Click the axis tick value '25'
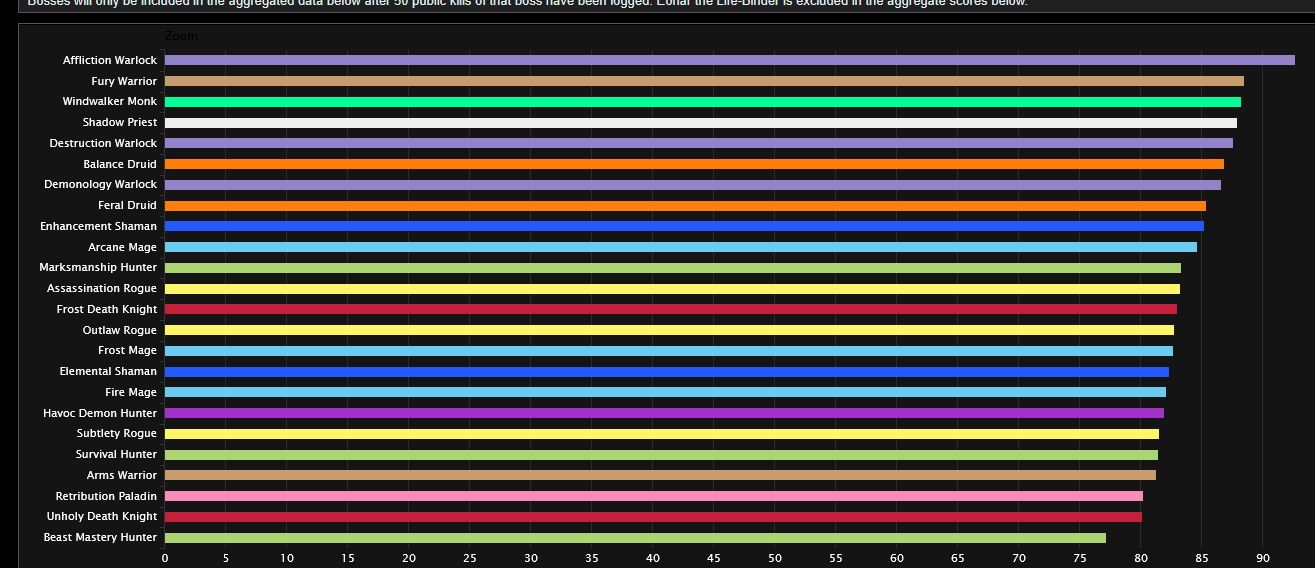 point(470,559)
